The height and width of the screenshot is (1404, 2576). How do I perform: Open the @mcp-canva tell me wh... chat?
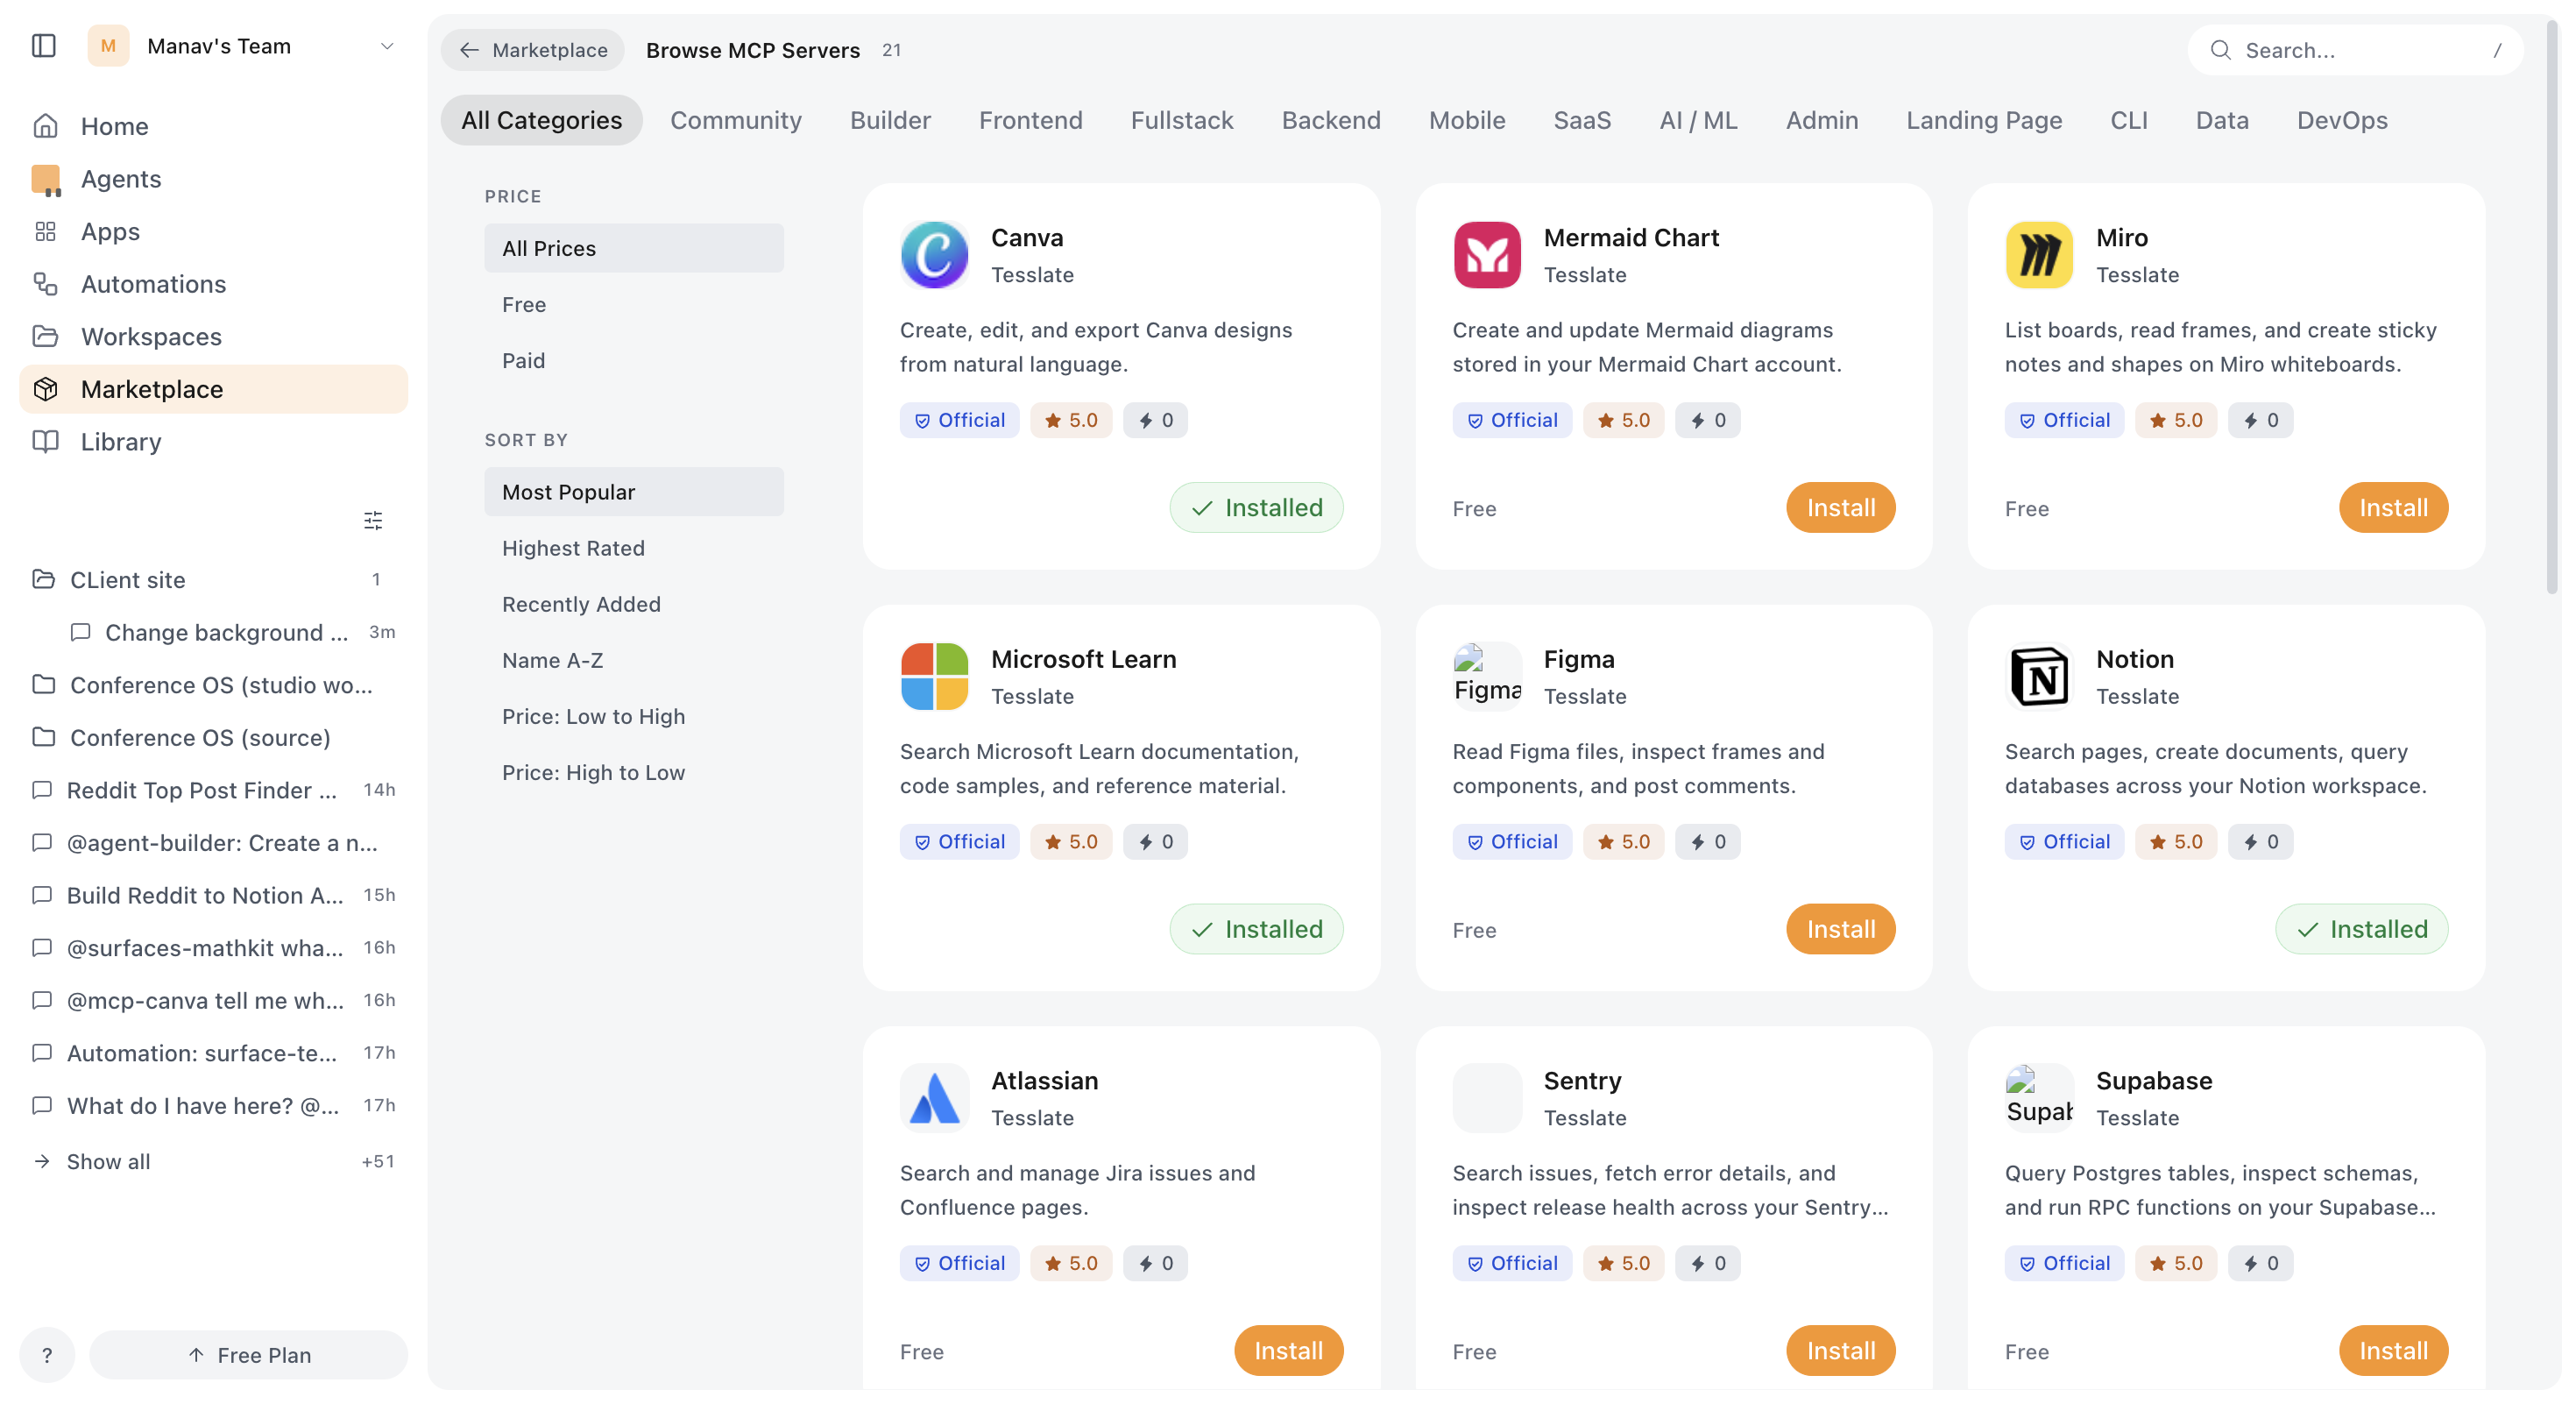pyautogui.click(x=213, y=1000)
